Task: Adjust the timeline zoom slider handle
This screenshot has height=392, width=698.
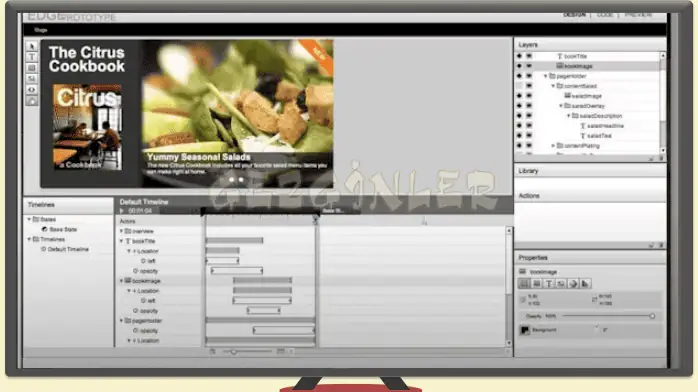Action: pos(234,352)
